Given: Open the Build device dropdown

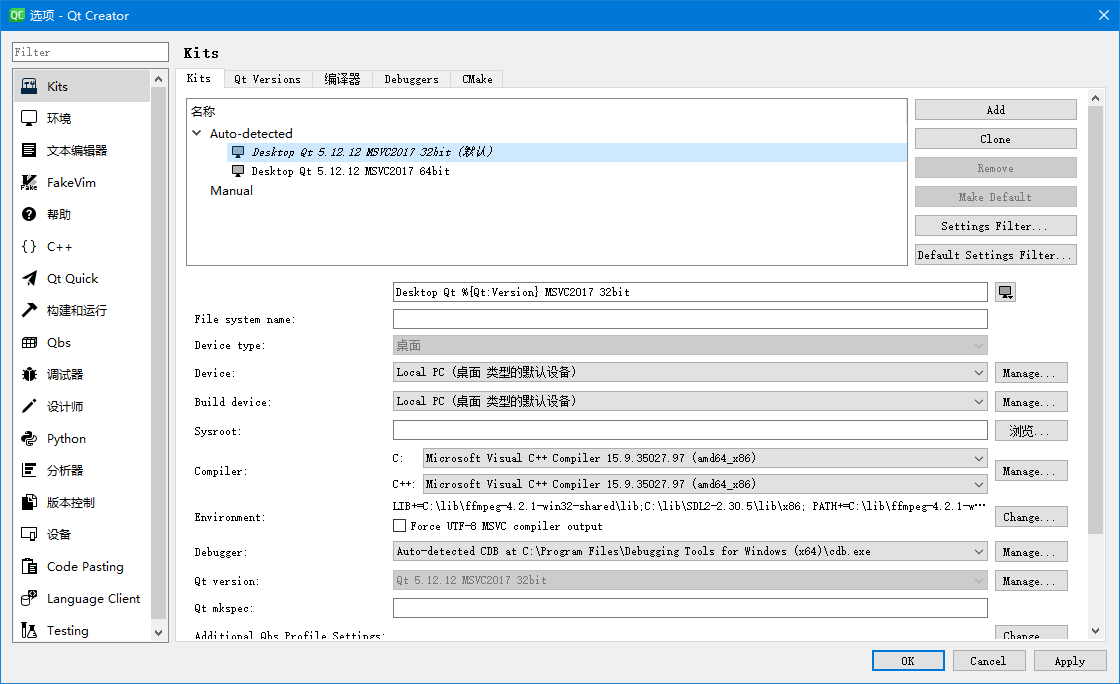Looking at the screenshot, I should pos(690,401).
